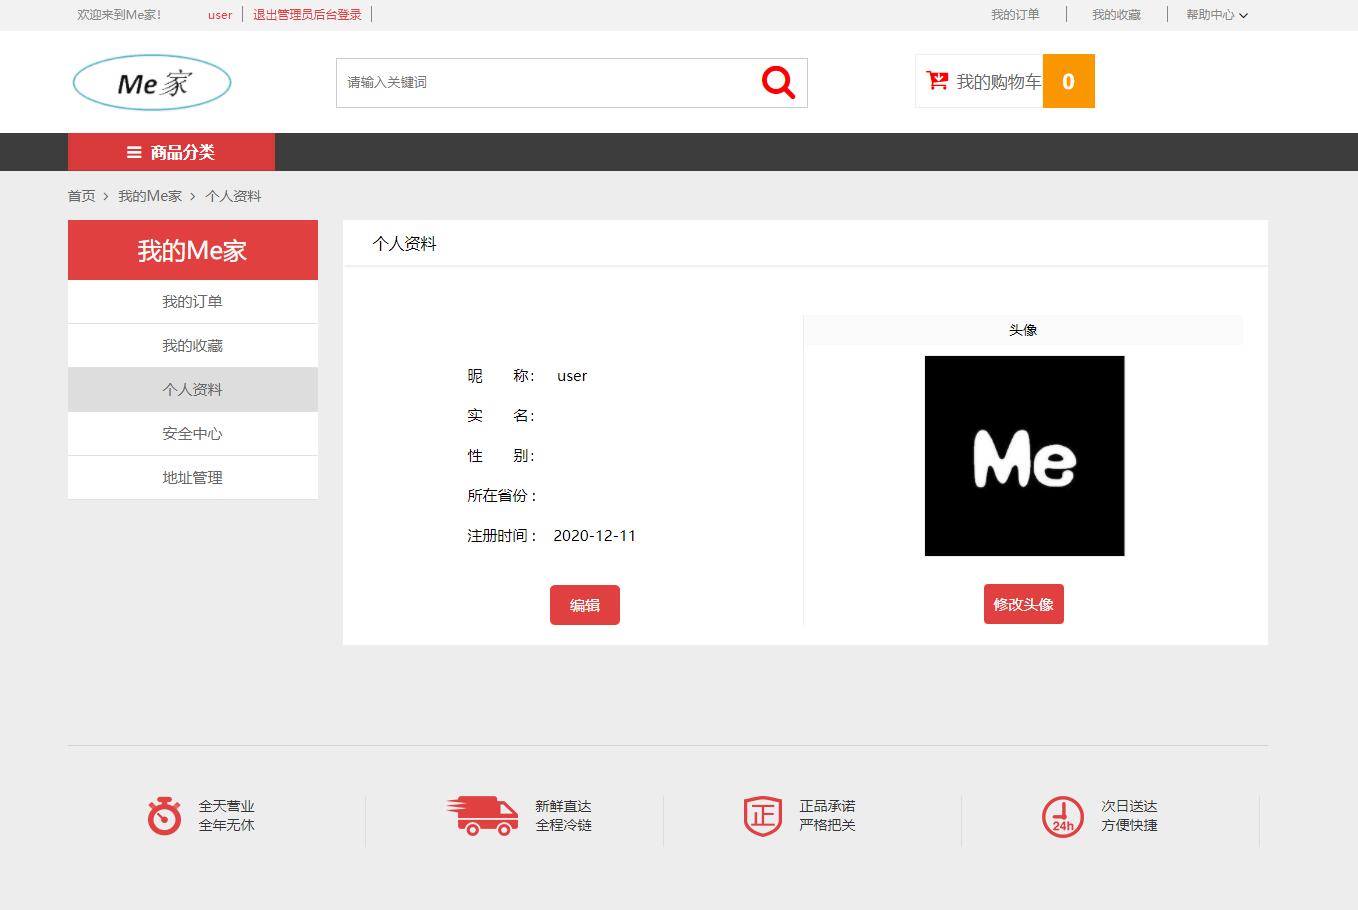Expand the 帮助中心 dropdown menu
The image size is (1358, 910).
coord(1217,14)
